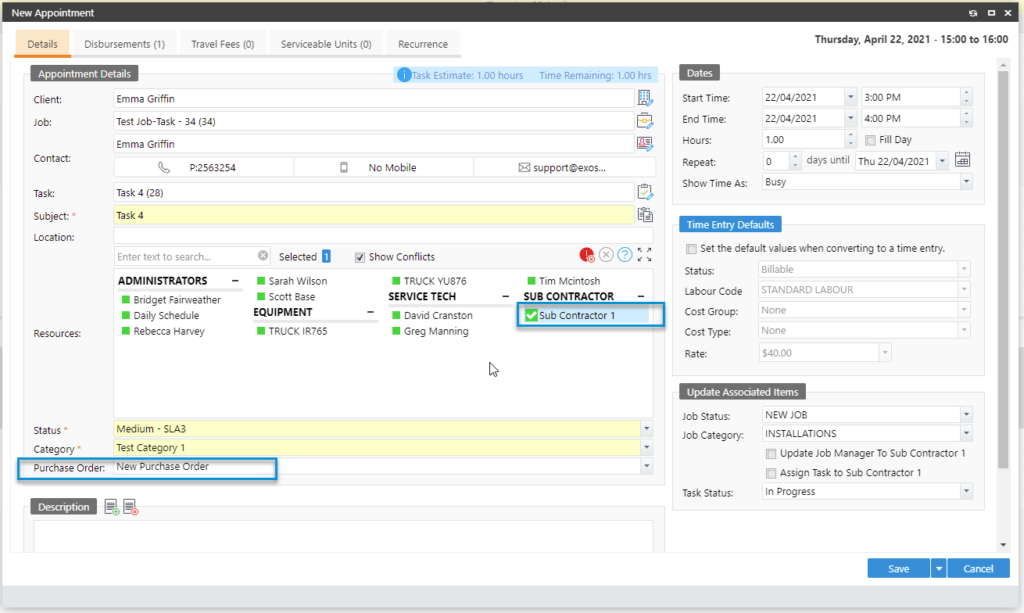The height and width of the screenshot is (613, 1024).
Task: Open job lookup icon beside Test Job-Task
Action: [x=645, y=121]
